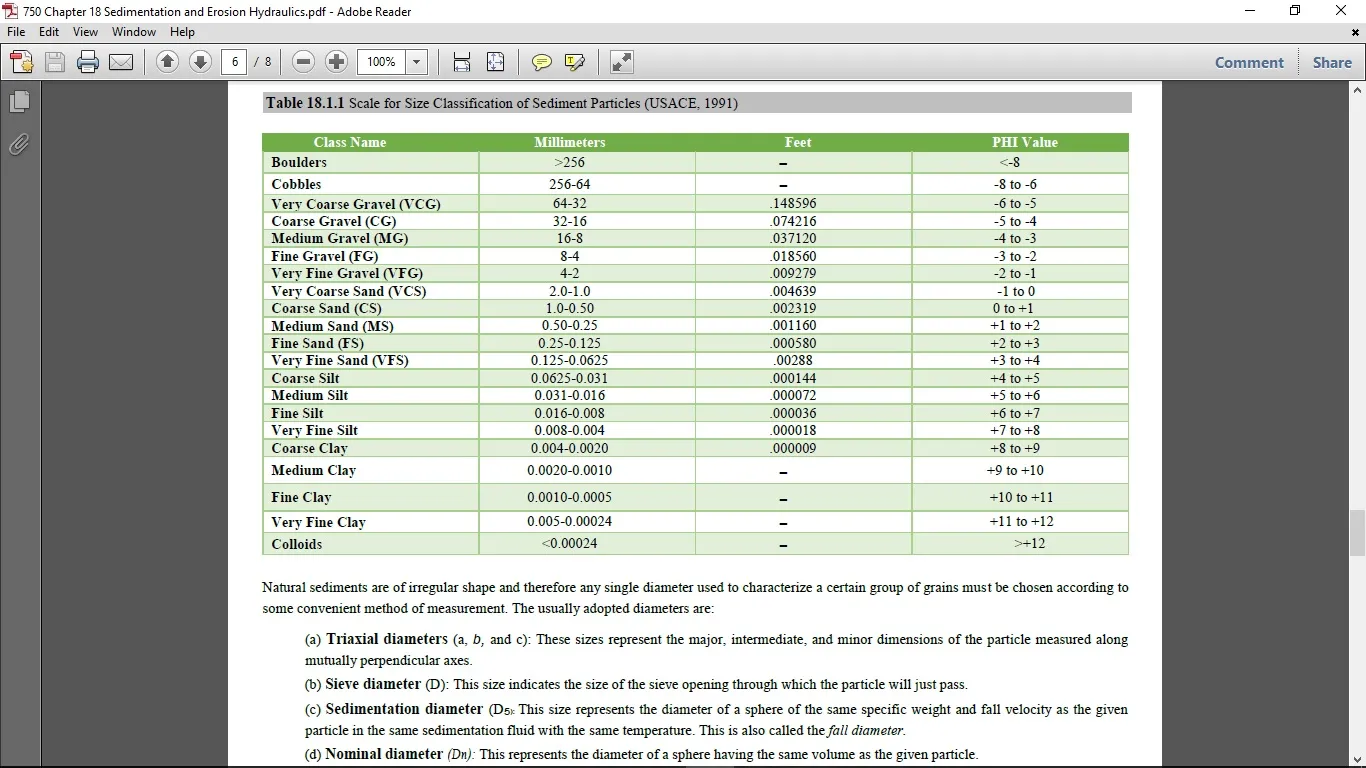Show the page thumbnails panel
Screen dimensions: 1366x768
tap(19, 102)
